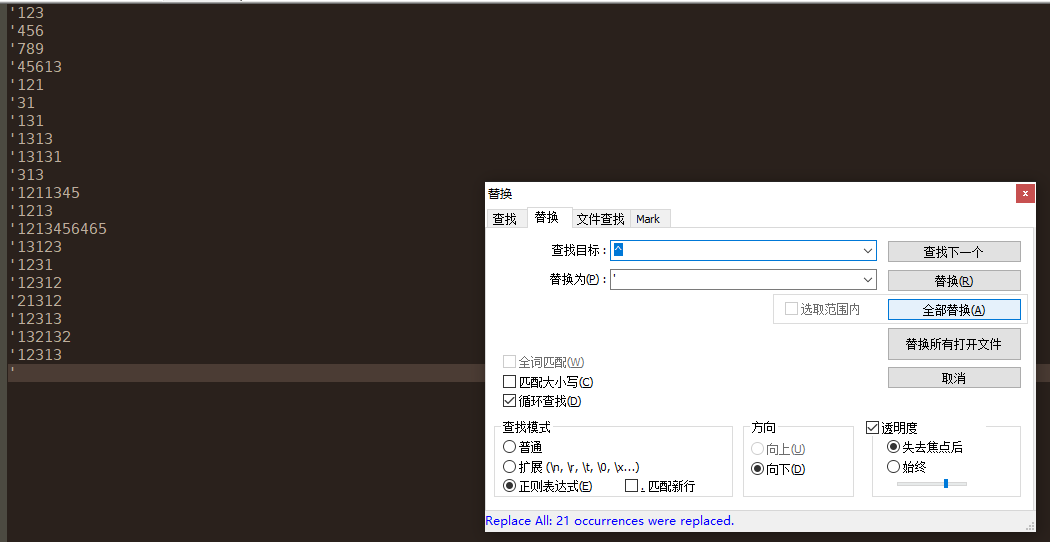Click the editor line '1211345
The width and height of the screenshot is (1050, 542).
tap(45, 193)
